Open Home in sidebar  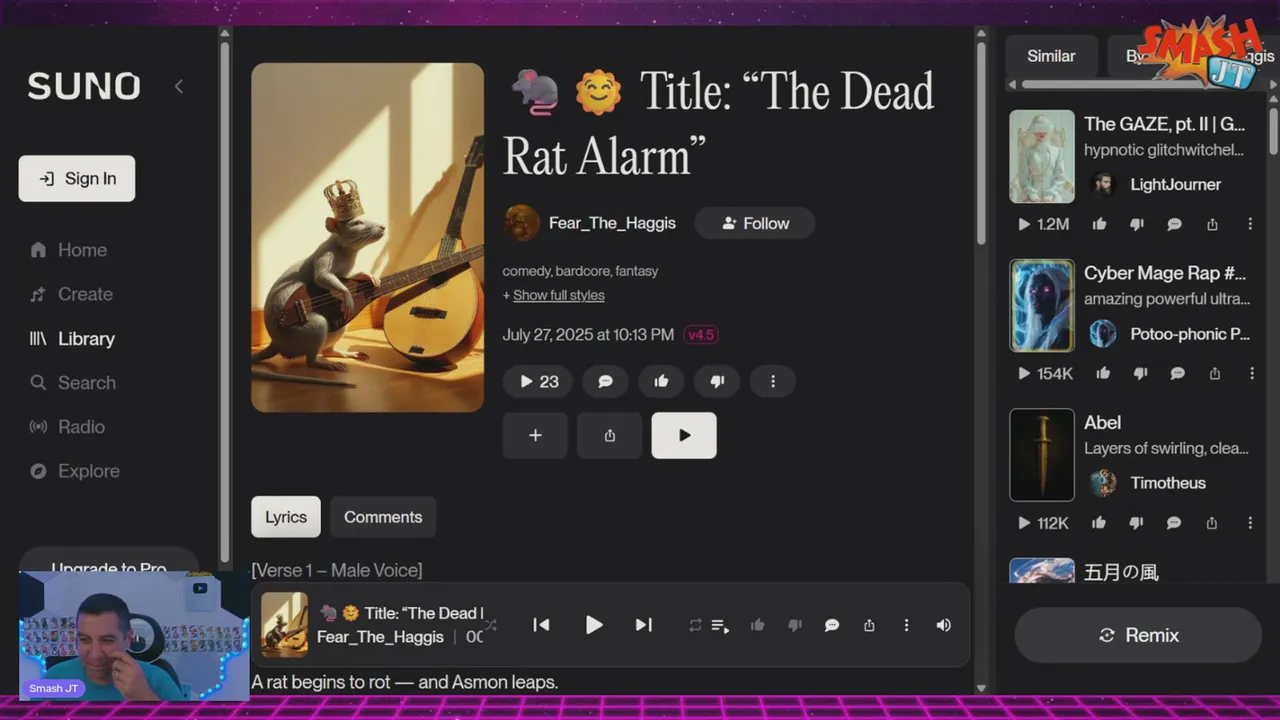click(69, 250)
